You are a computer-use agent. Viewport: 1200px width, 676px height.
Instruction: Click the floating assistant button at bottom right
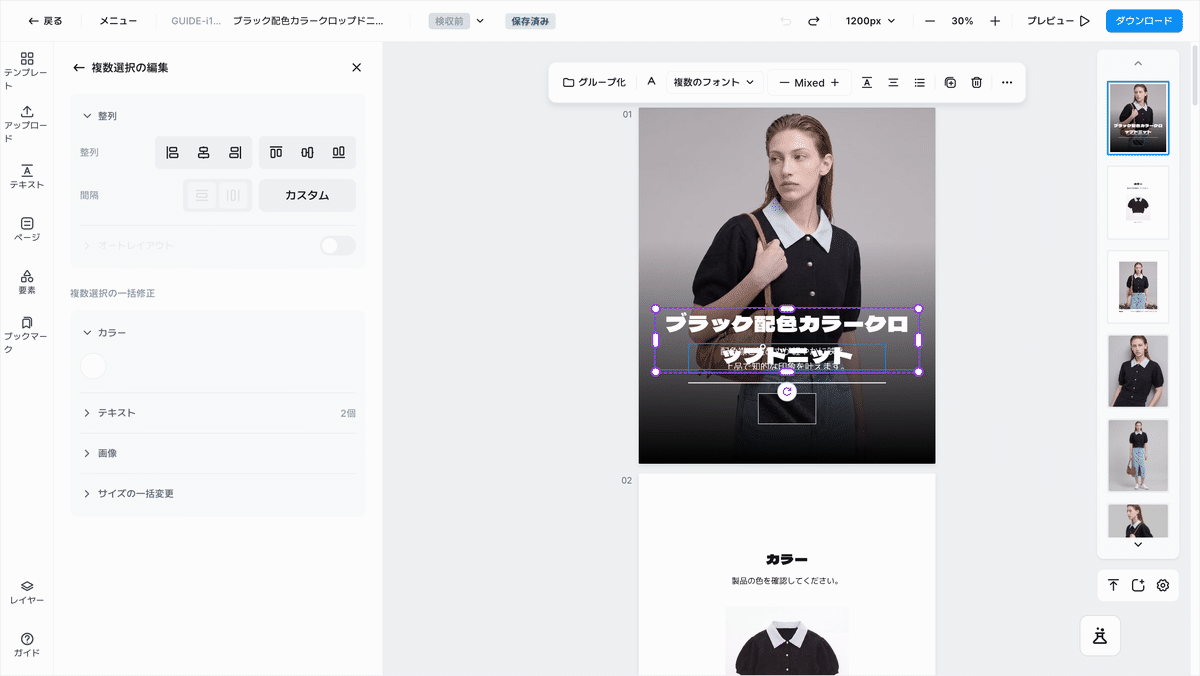click(1100, 635)
